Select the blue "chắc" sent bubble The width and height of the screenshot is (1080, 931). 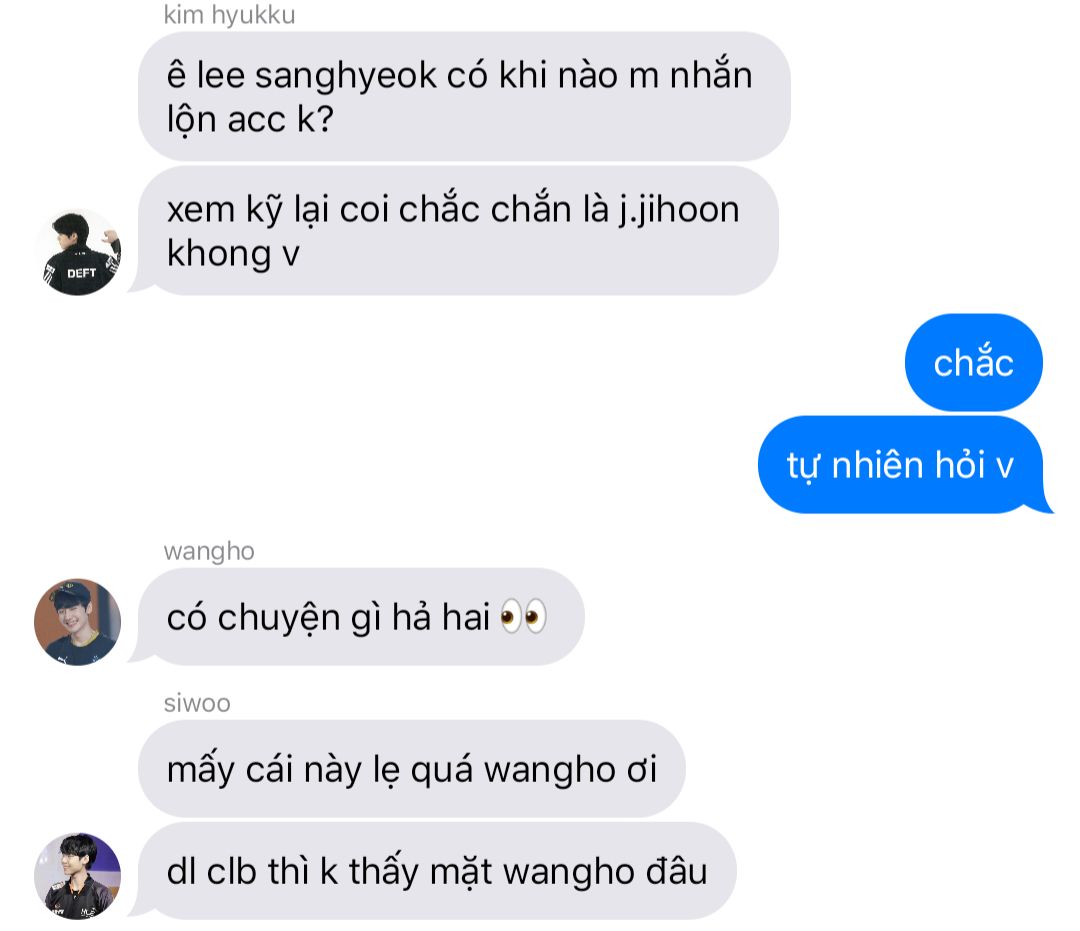click(973, 362)
